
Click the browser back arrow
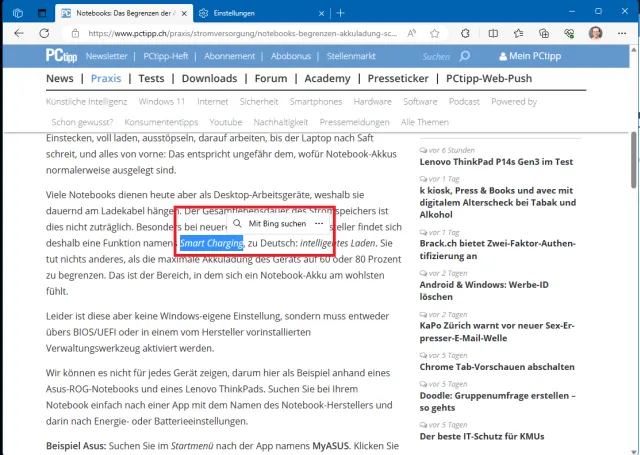tap(17, 33)
